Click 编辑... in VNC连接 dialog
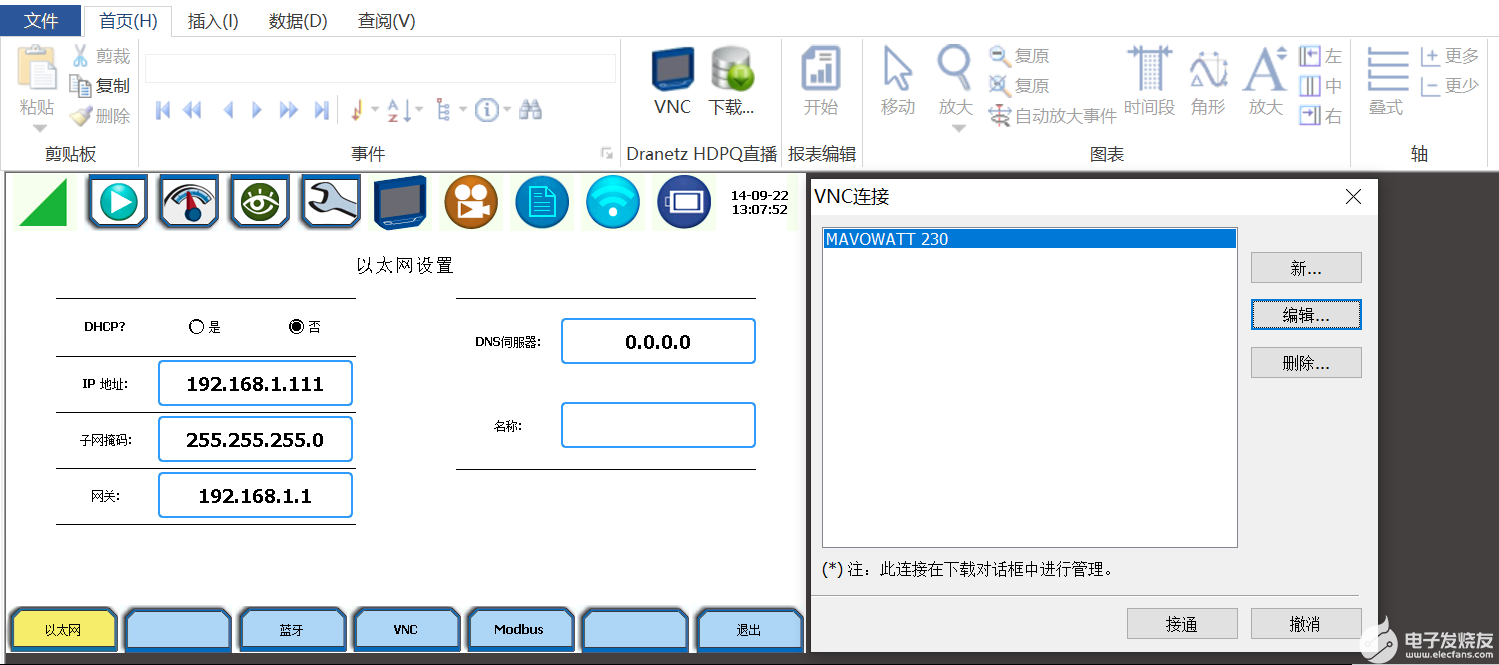 [x=1306, y=315]
